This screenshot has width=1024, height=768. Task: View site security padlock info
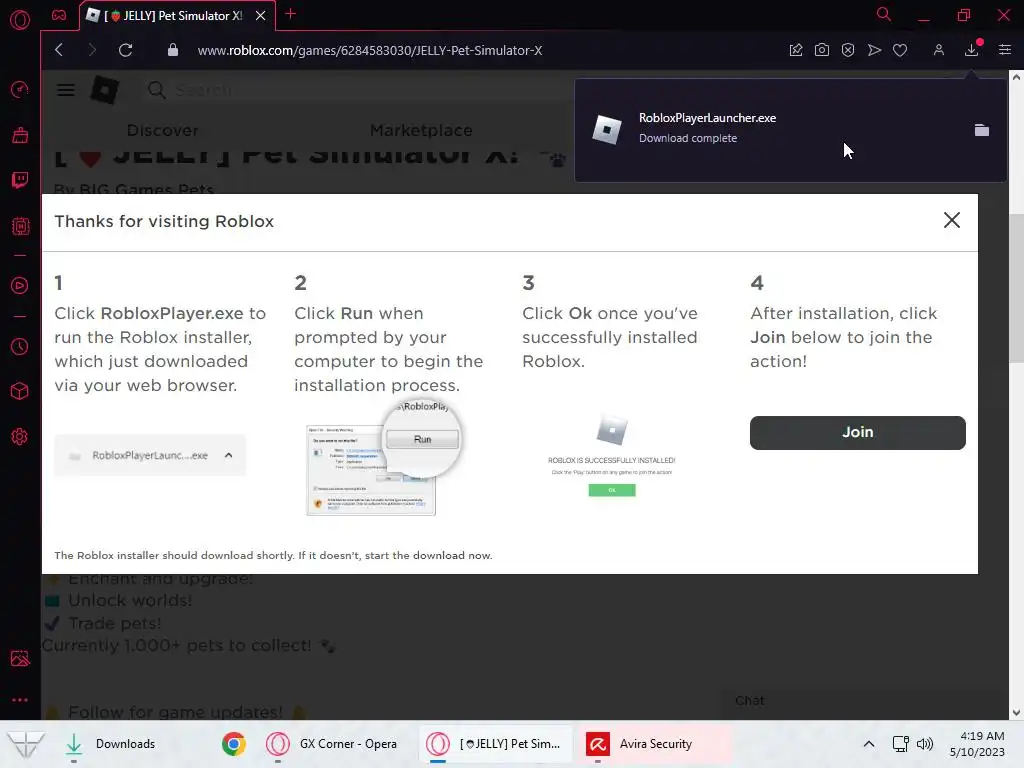coord(173,50)
